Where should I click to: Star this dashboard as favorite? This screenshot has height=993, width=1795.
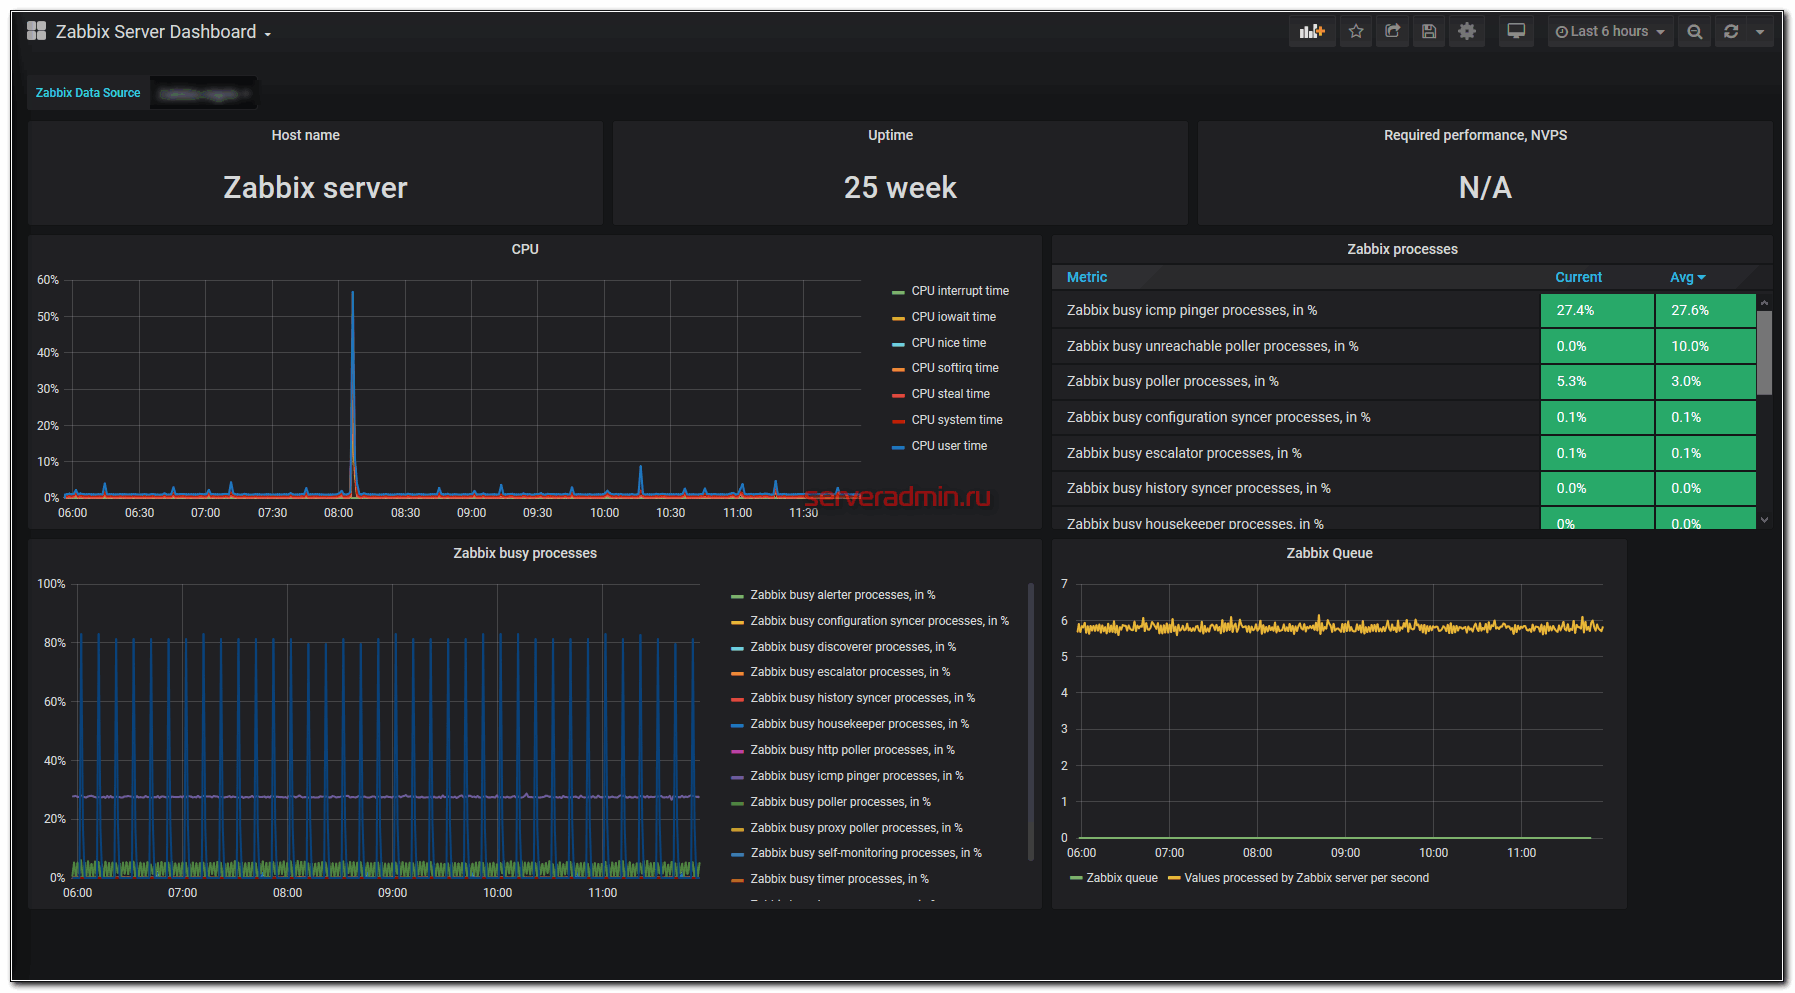(1356, 32)
